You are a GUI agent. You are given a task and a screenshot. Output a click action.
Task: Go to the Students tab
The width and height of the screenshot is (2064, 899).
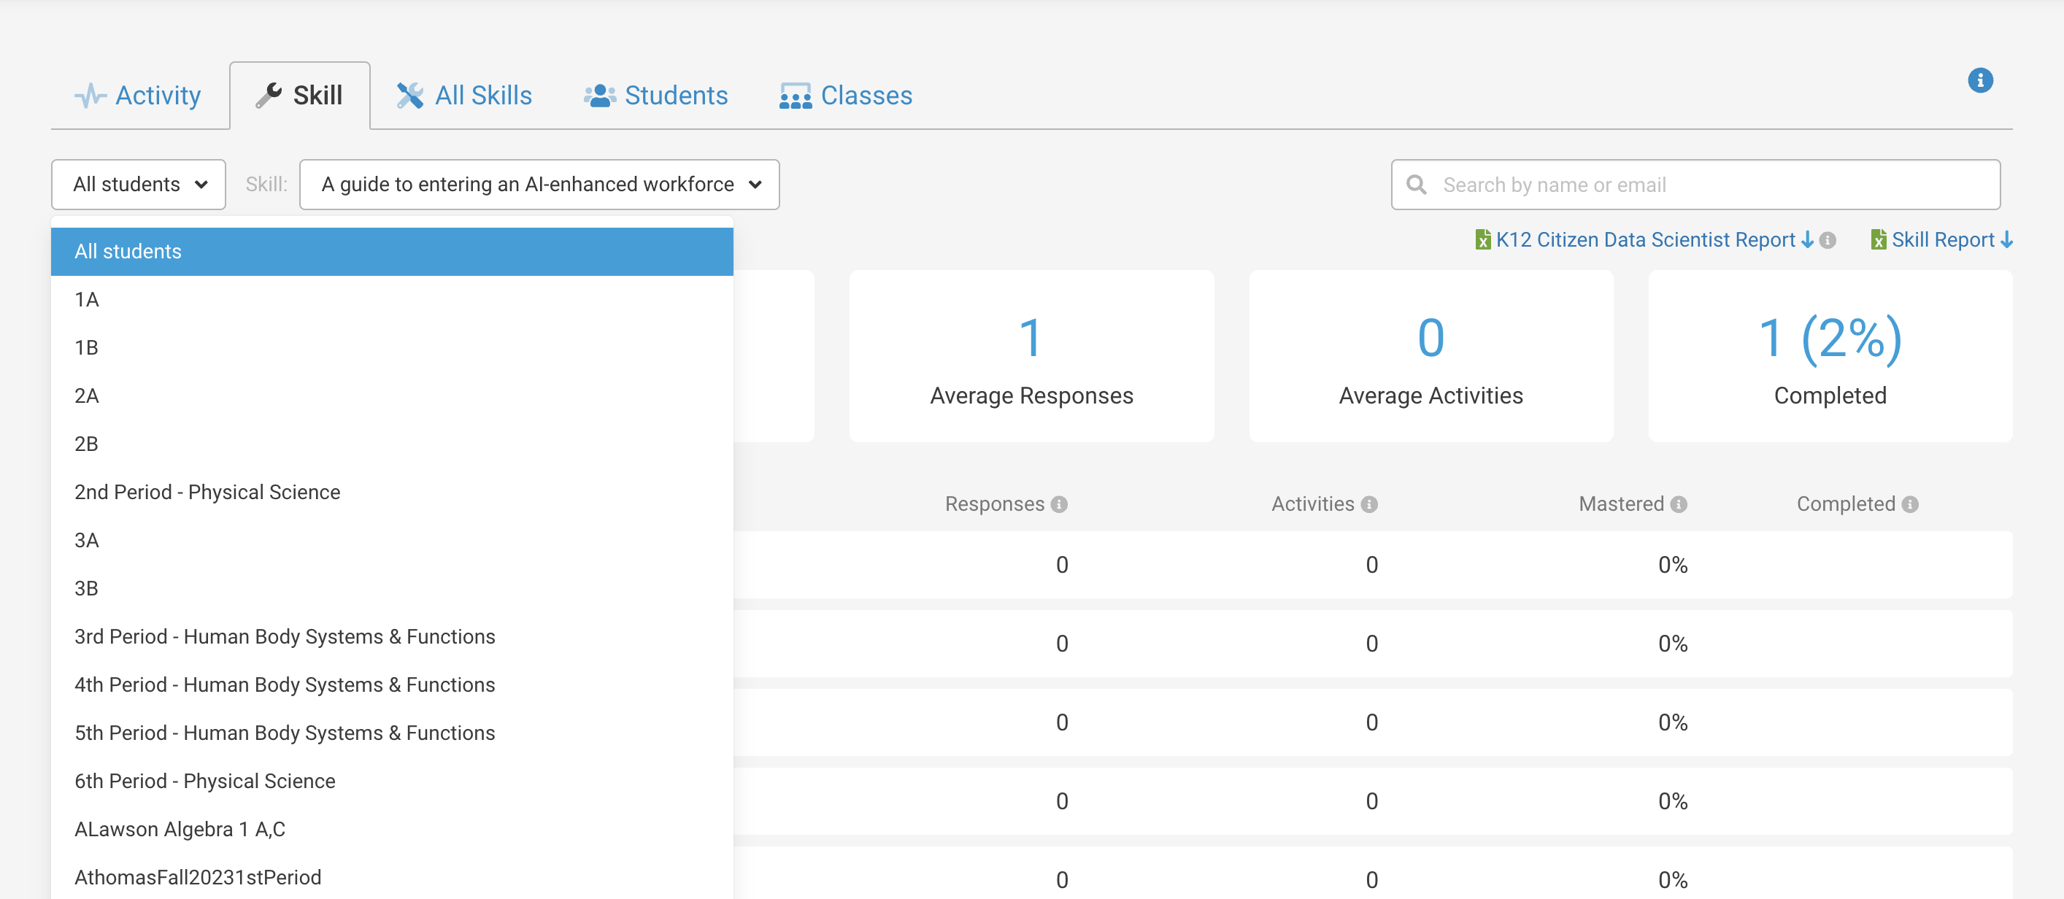point(656,96)
